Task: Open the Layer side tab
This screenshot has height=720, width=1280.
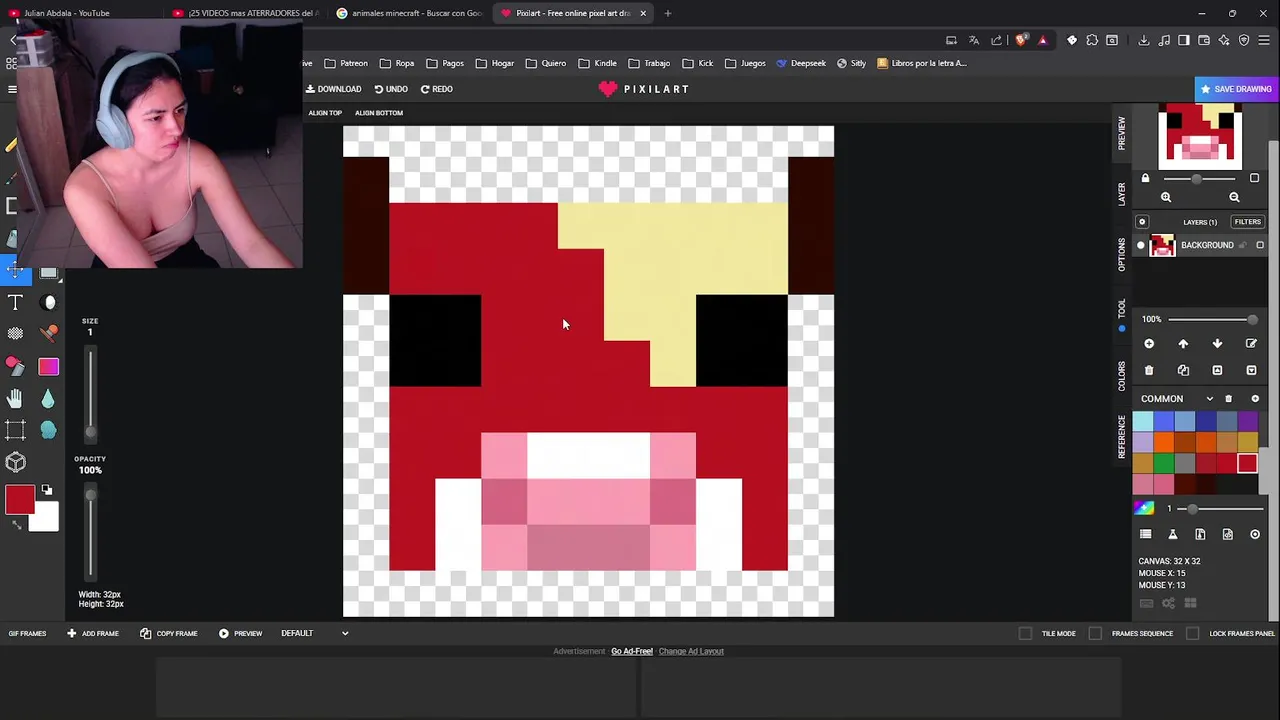Action: point(1122,194)
